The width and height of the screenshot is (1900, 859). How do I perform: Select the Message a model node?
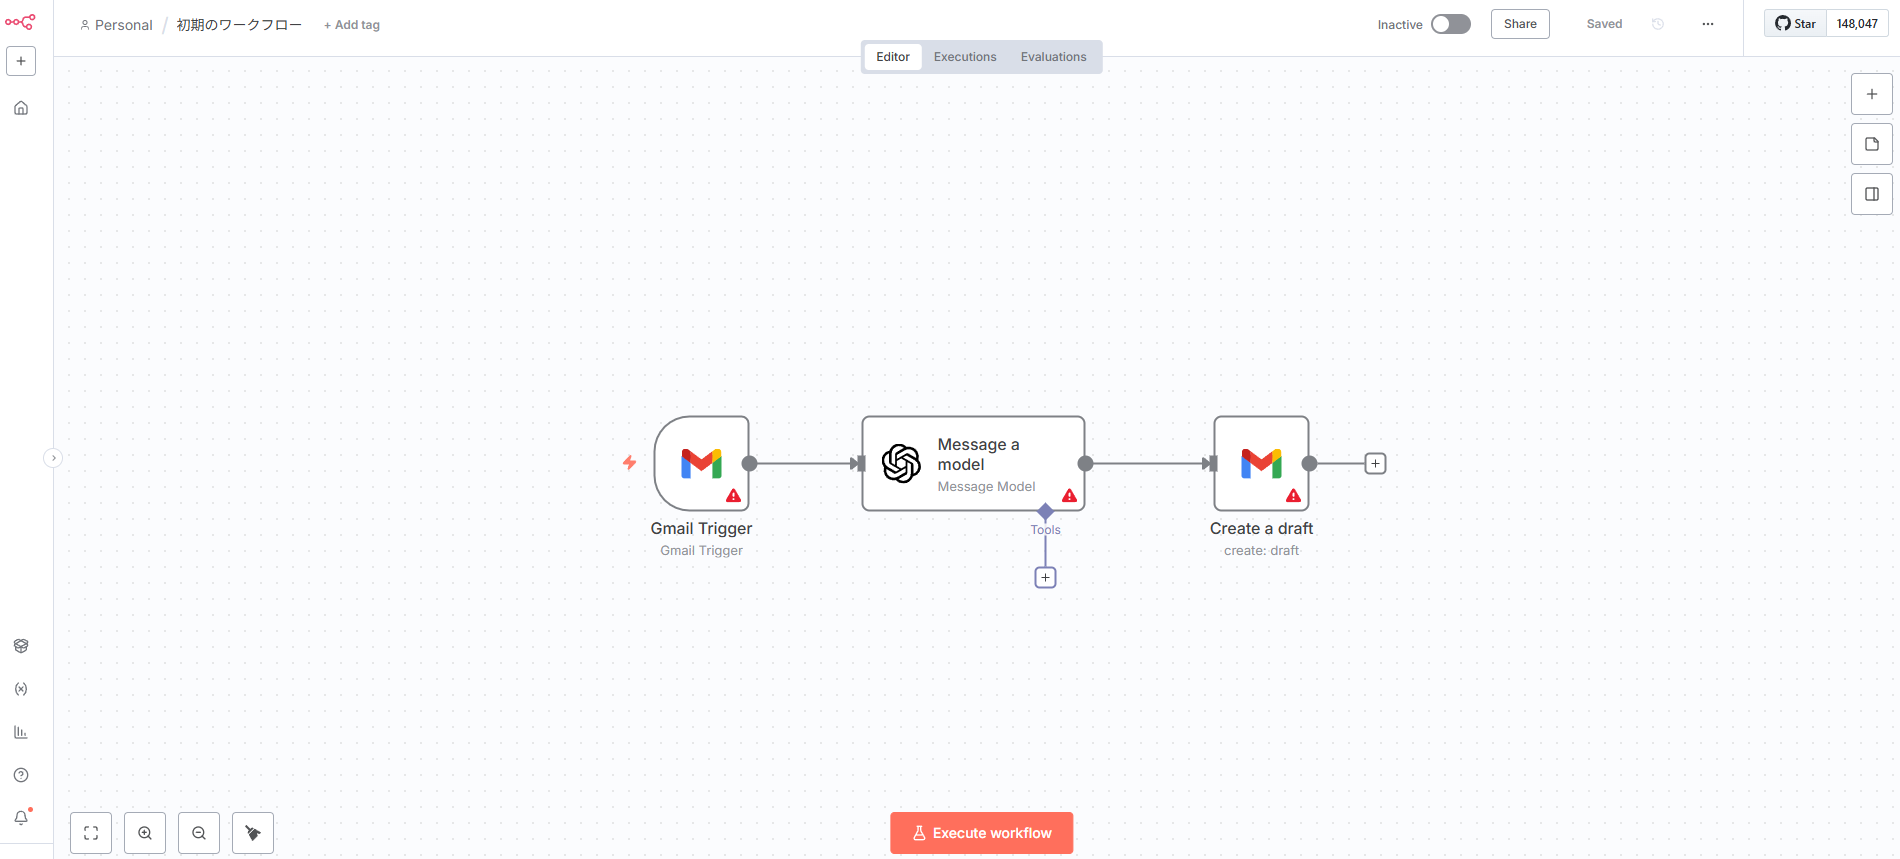[x=973, y=464]
